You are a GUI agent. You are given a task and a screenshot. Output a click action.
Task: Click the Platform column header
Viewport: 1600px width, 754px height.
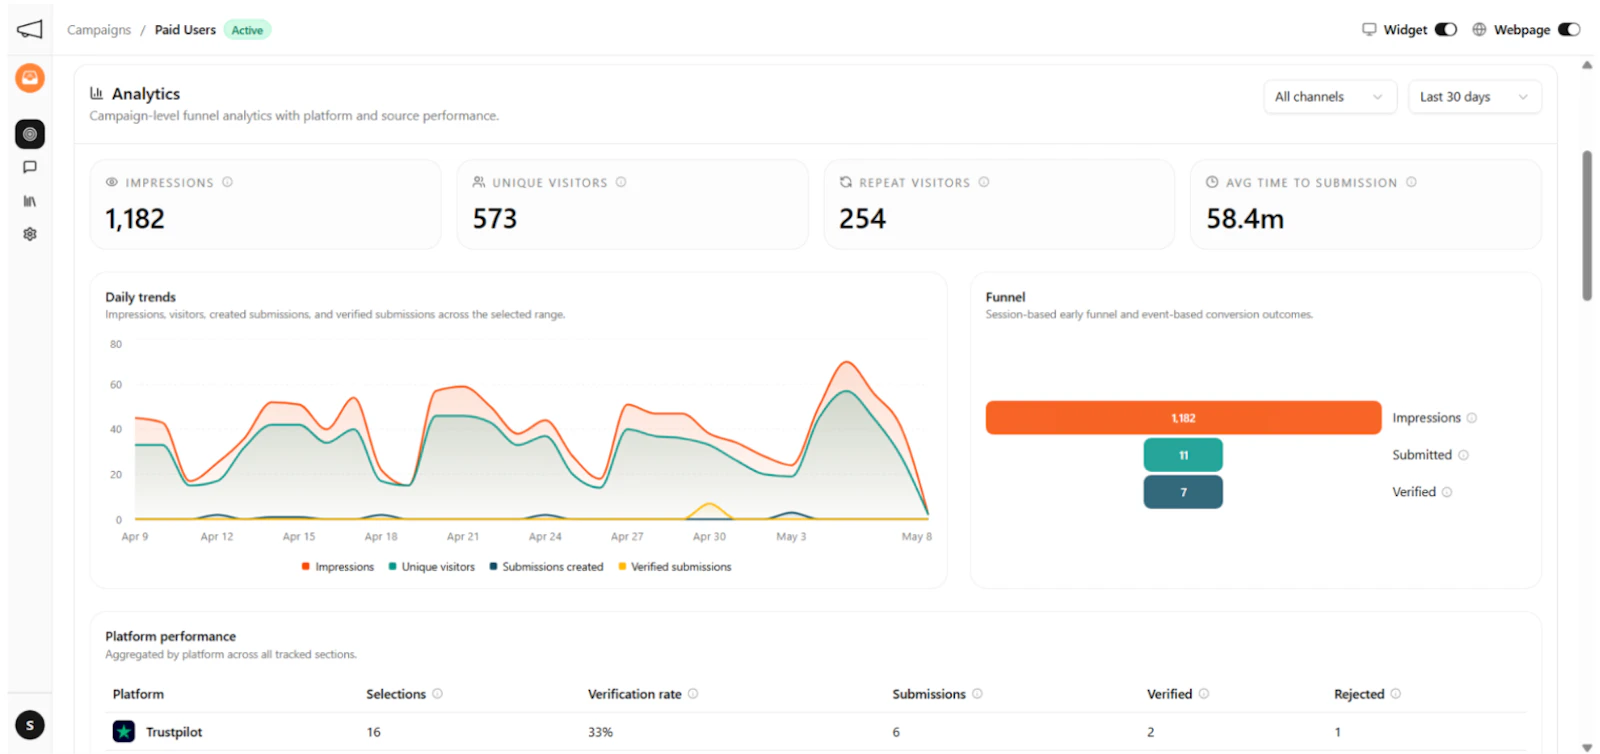[138, 694]
